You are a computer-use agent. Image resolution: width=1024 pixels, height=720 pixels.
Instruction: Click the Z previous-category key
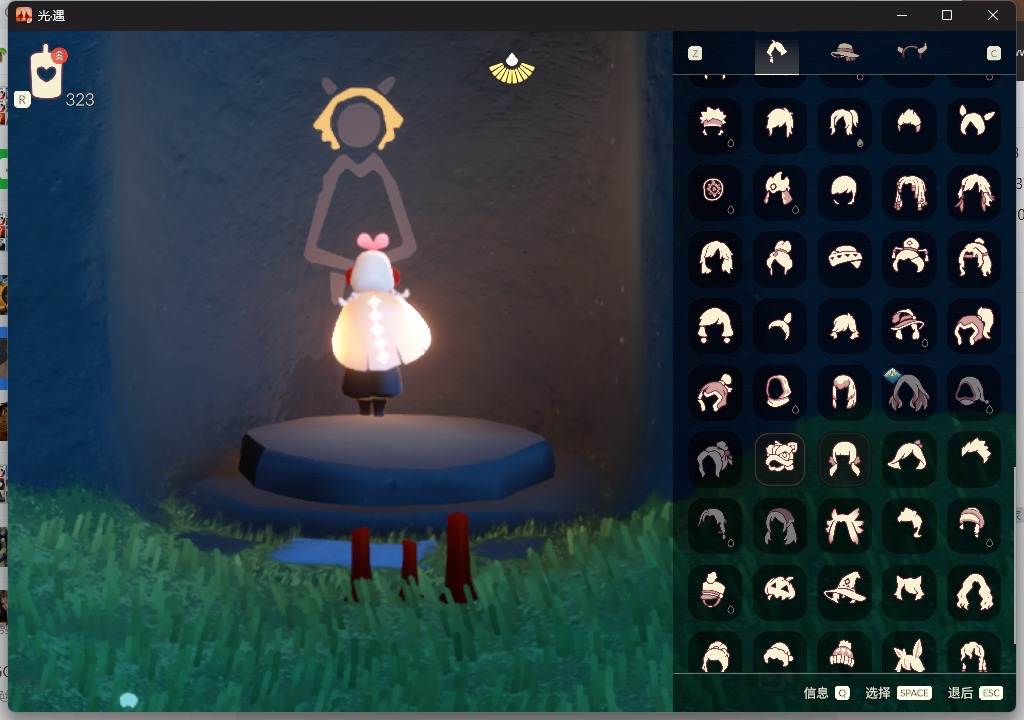tap(695, 54)
